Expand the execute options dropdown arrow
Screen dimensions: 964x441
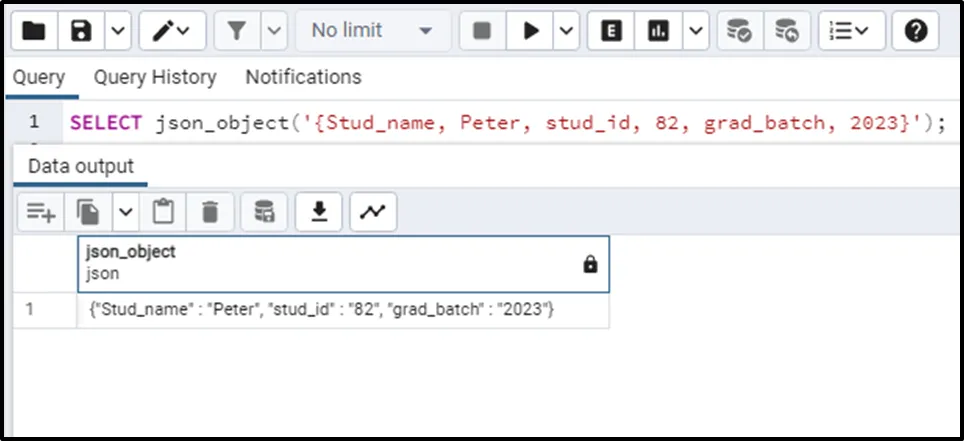tap(566, 31)
